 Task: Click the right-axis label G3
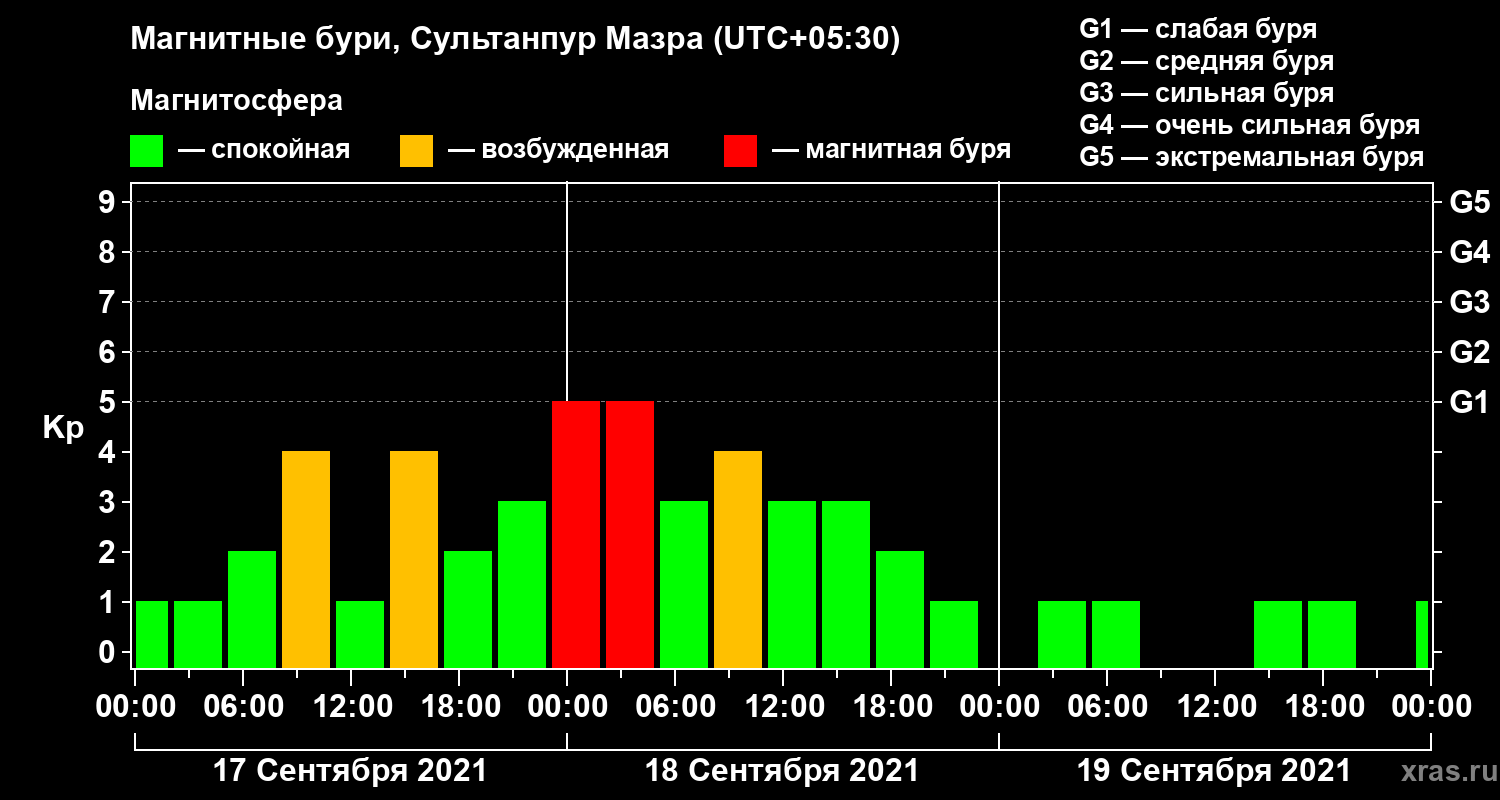(1469, 302)
